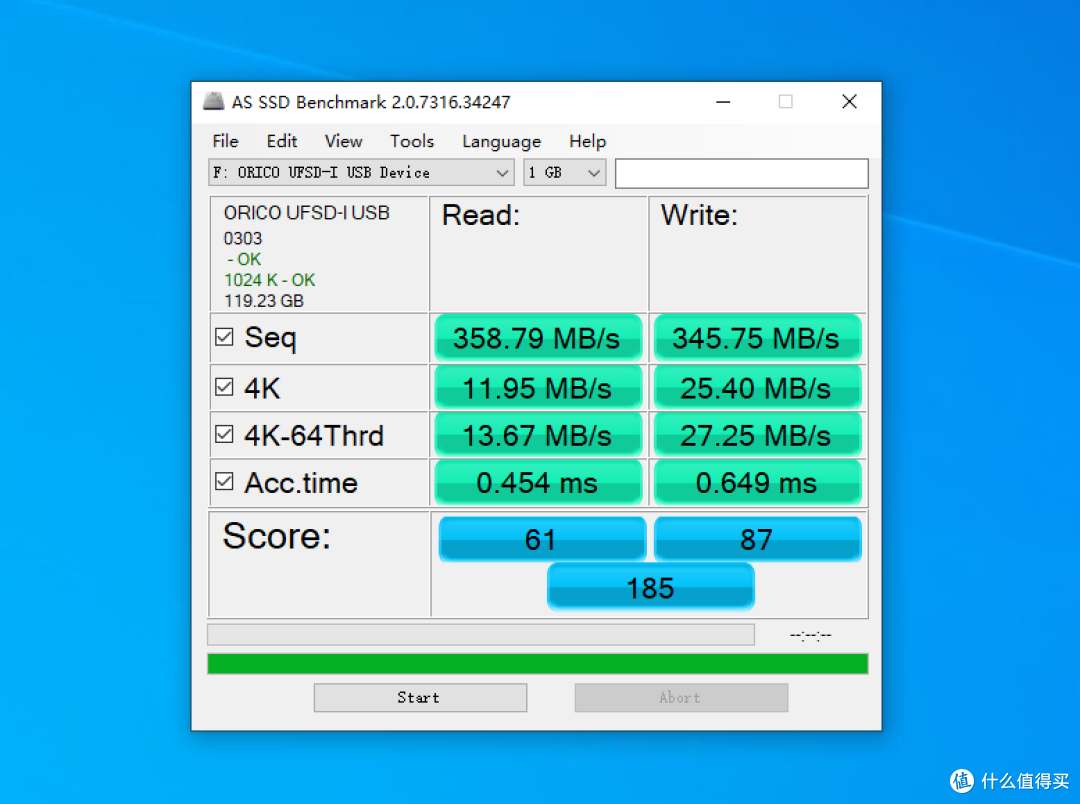Click the write score 87
This screenshot has width=1080, height=804.
[x=757, y=539]
